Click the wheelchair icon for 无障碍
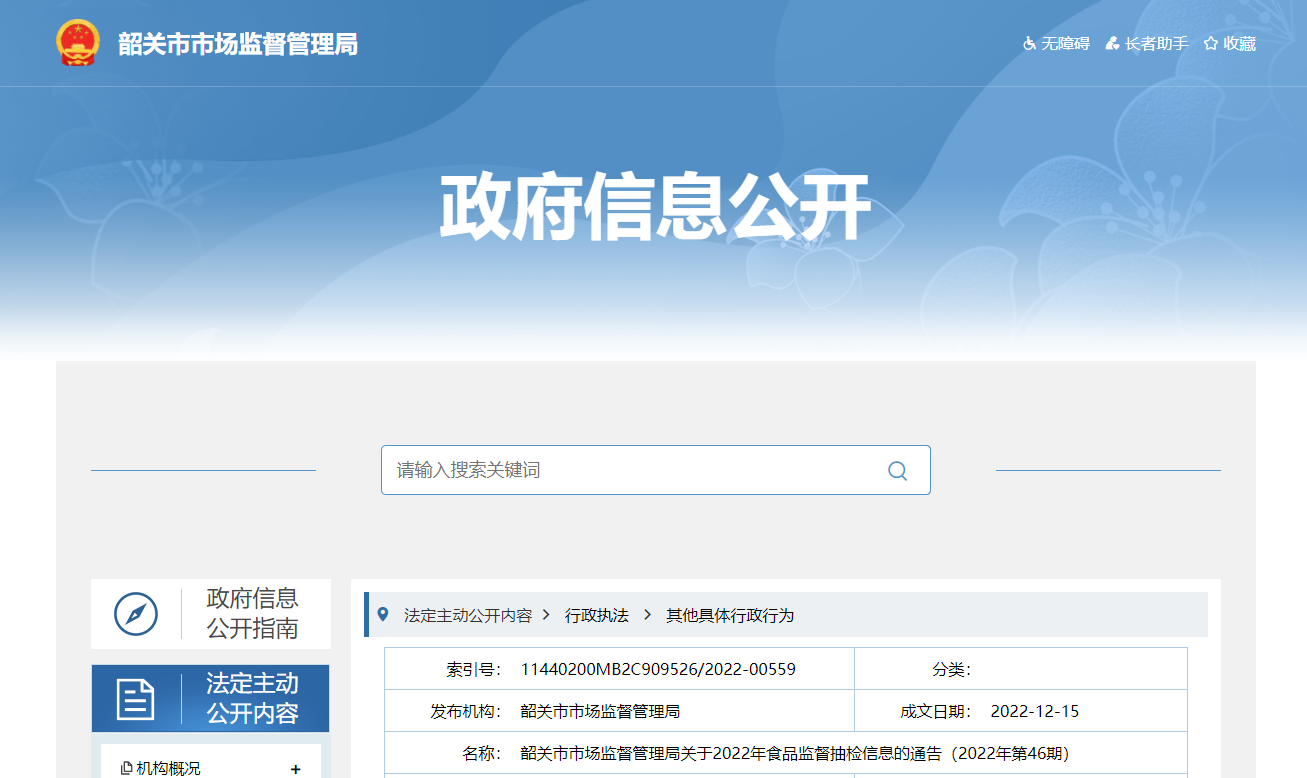This screenshot has height=778, width=1307. (x=1029, y=44)
